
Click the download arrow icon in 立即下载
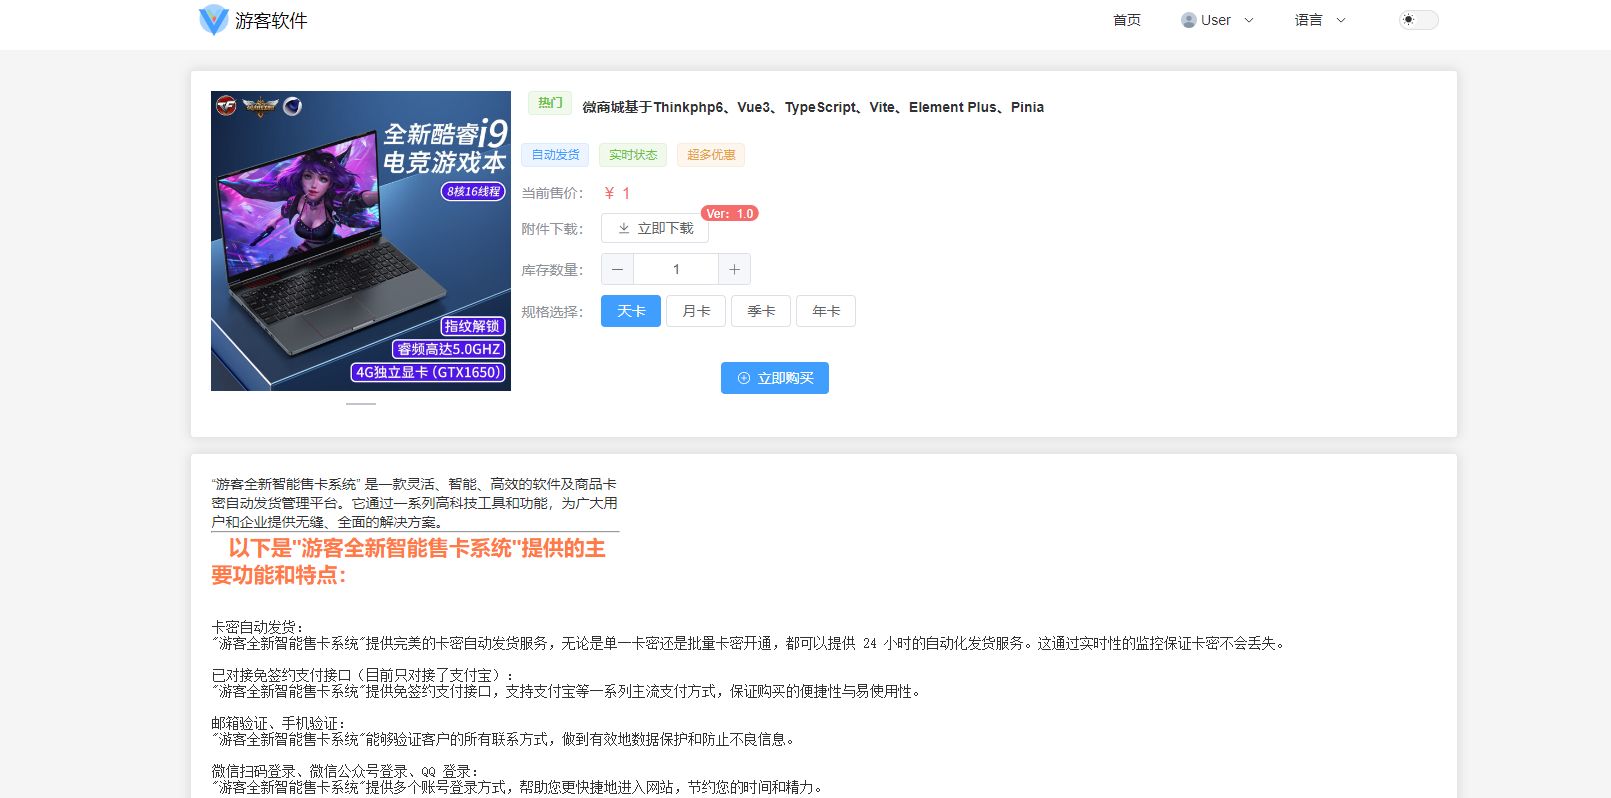click(x=624, y=228)
